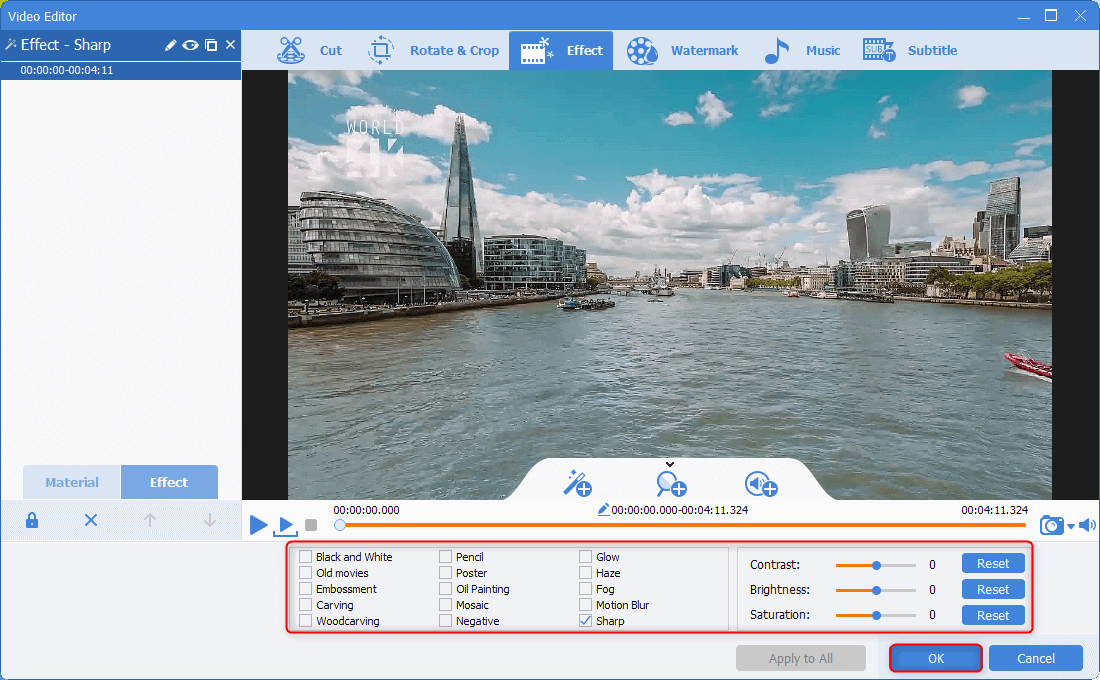Enable the Black and White effect
Viewport: 1100px width, 680px height.
[306, 556]
